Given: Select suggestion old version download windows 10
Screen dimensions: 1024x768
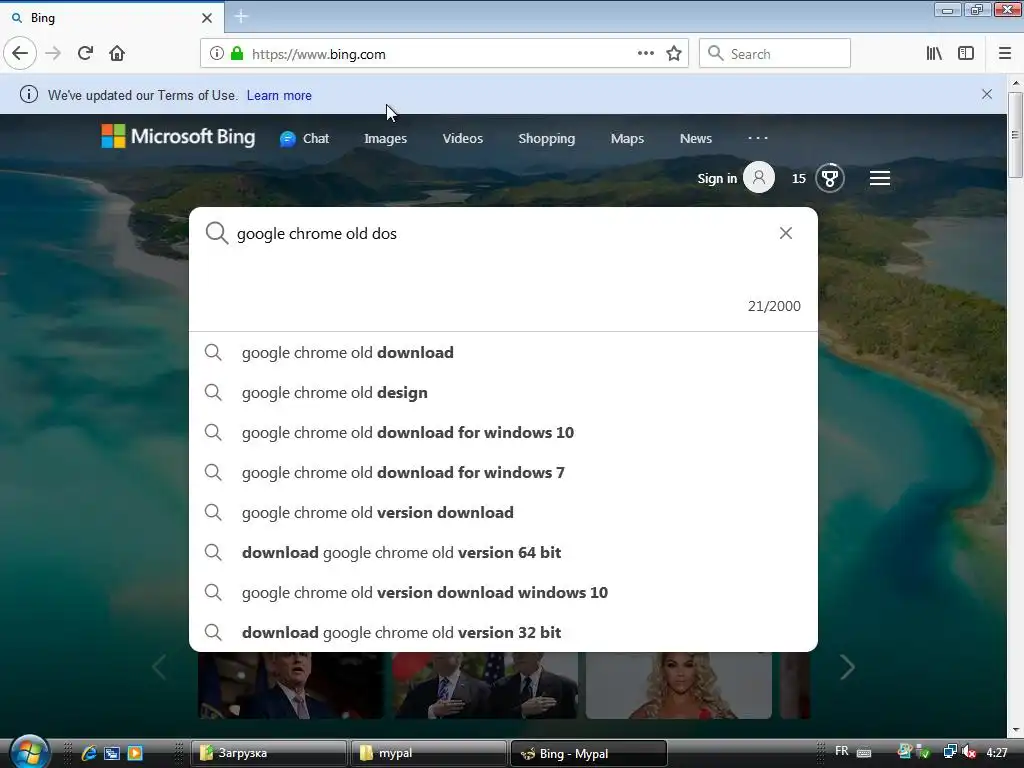Looking at the screenshot, I should (503, 592).
